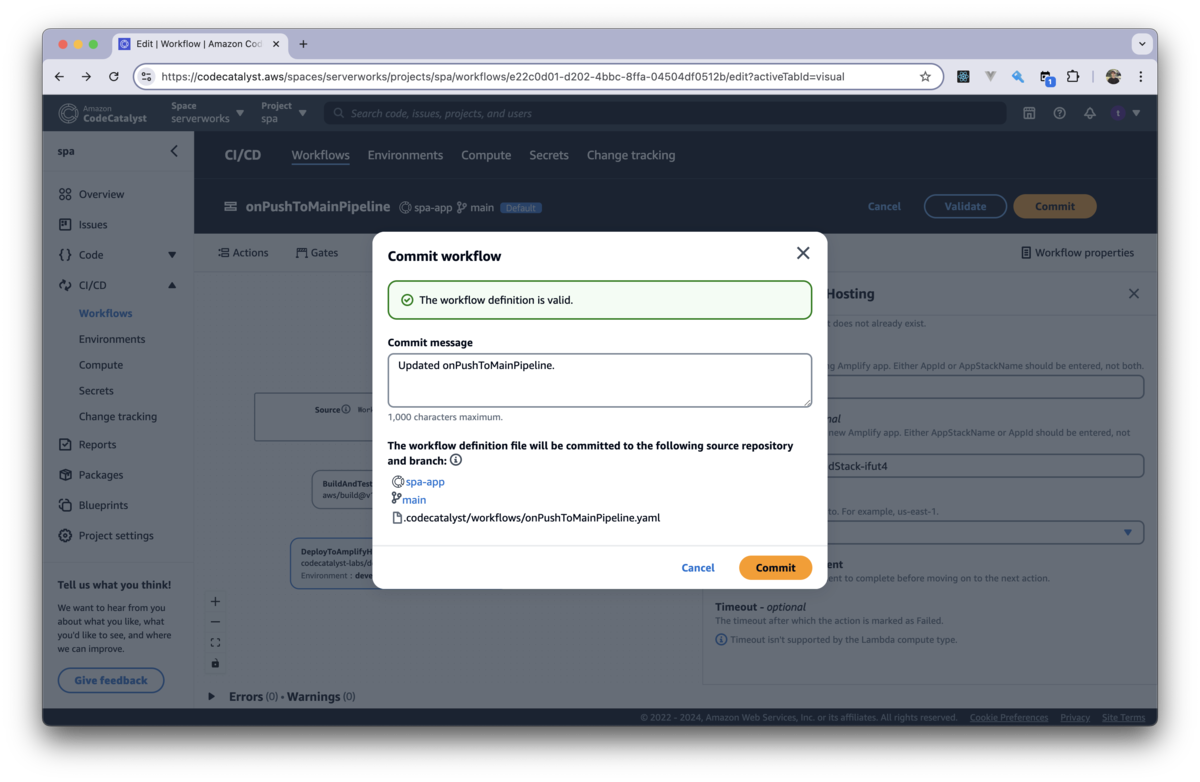Open Workflow properties
The image size is (1200, 782).
[x=1077, y=253]
